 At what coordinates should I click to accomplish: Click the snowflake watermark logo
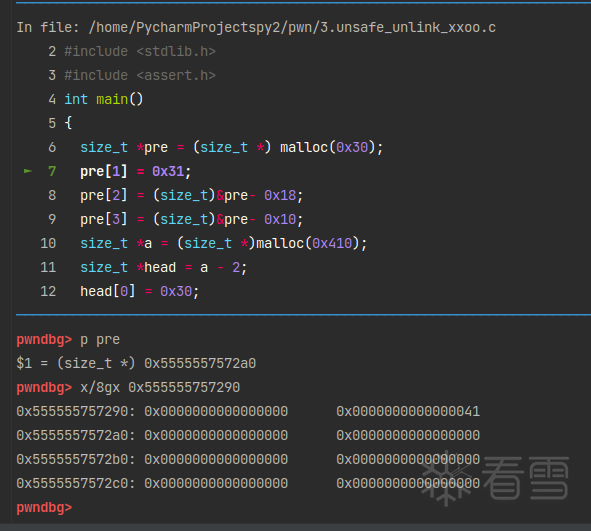[447, 478]
